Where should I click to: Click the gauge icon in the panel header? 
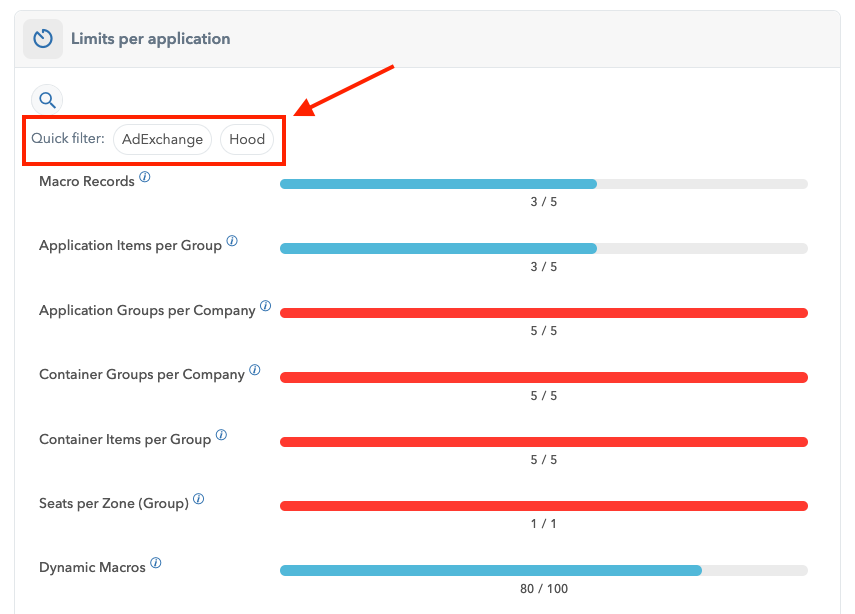click(43, 39)
